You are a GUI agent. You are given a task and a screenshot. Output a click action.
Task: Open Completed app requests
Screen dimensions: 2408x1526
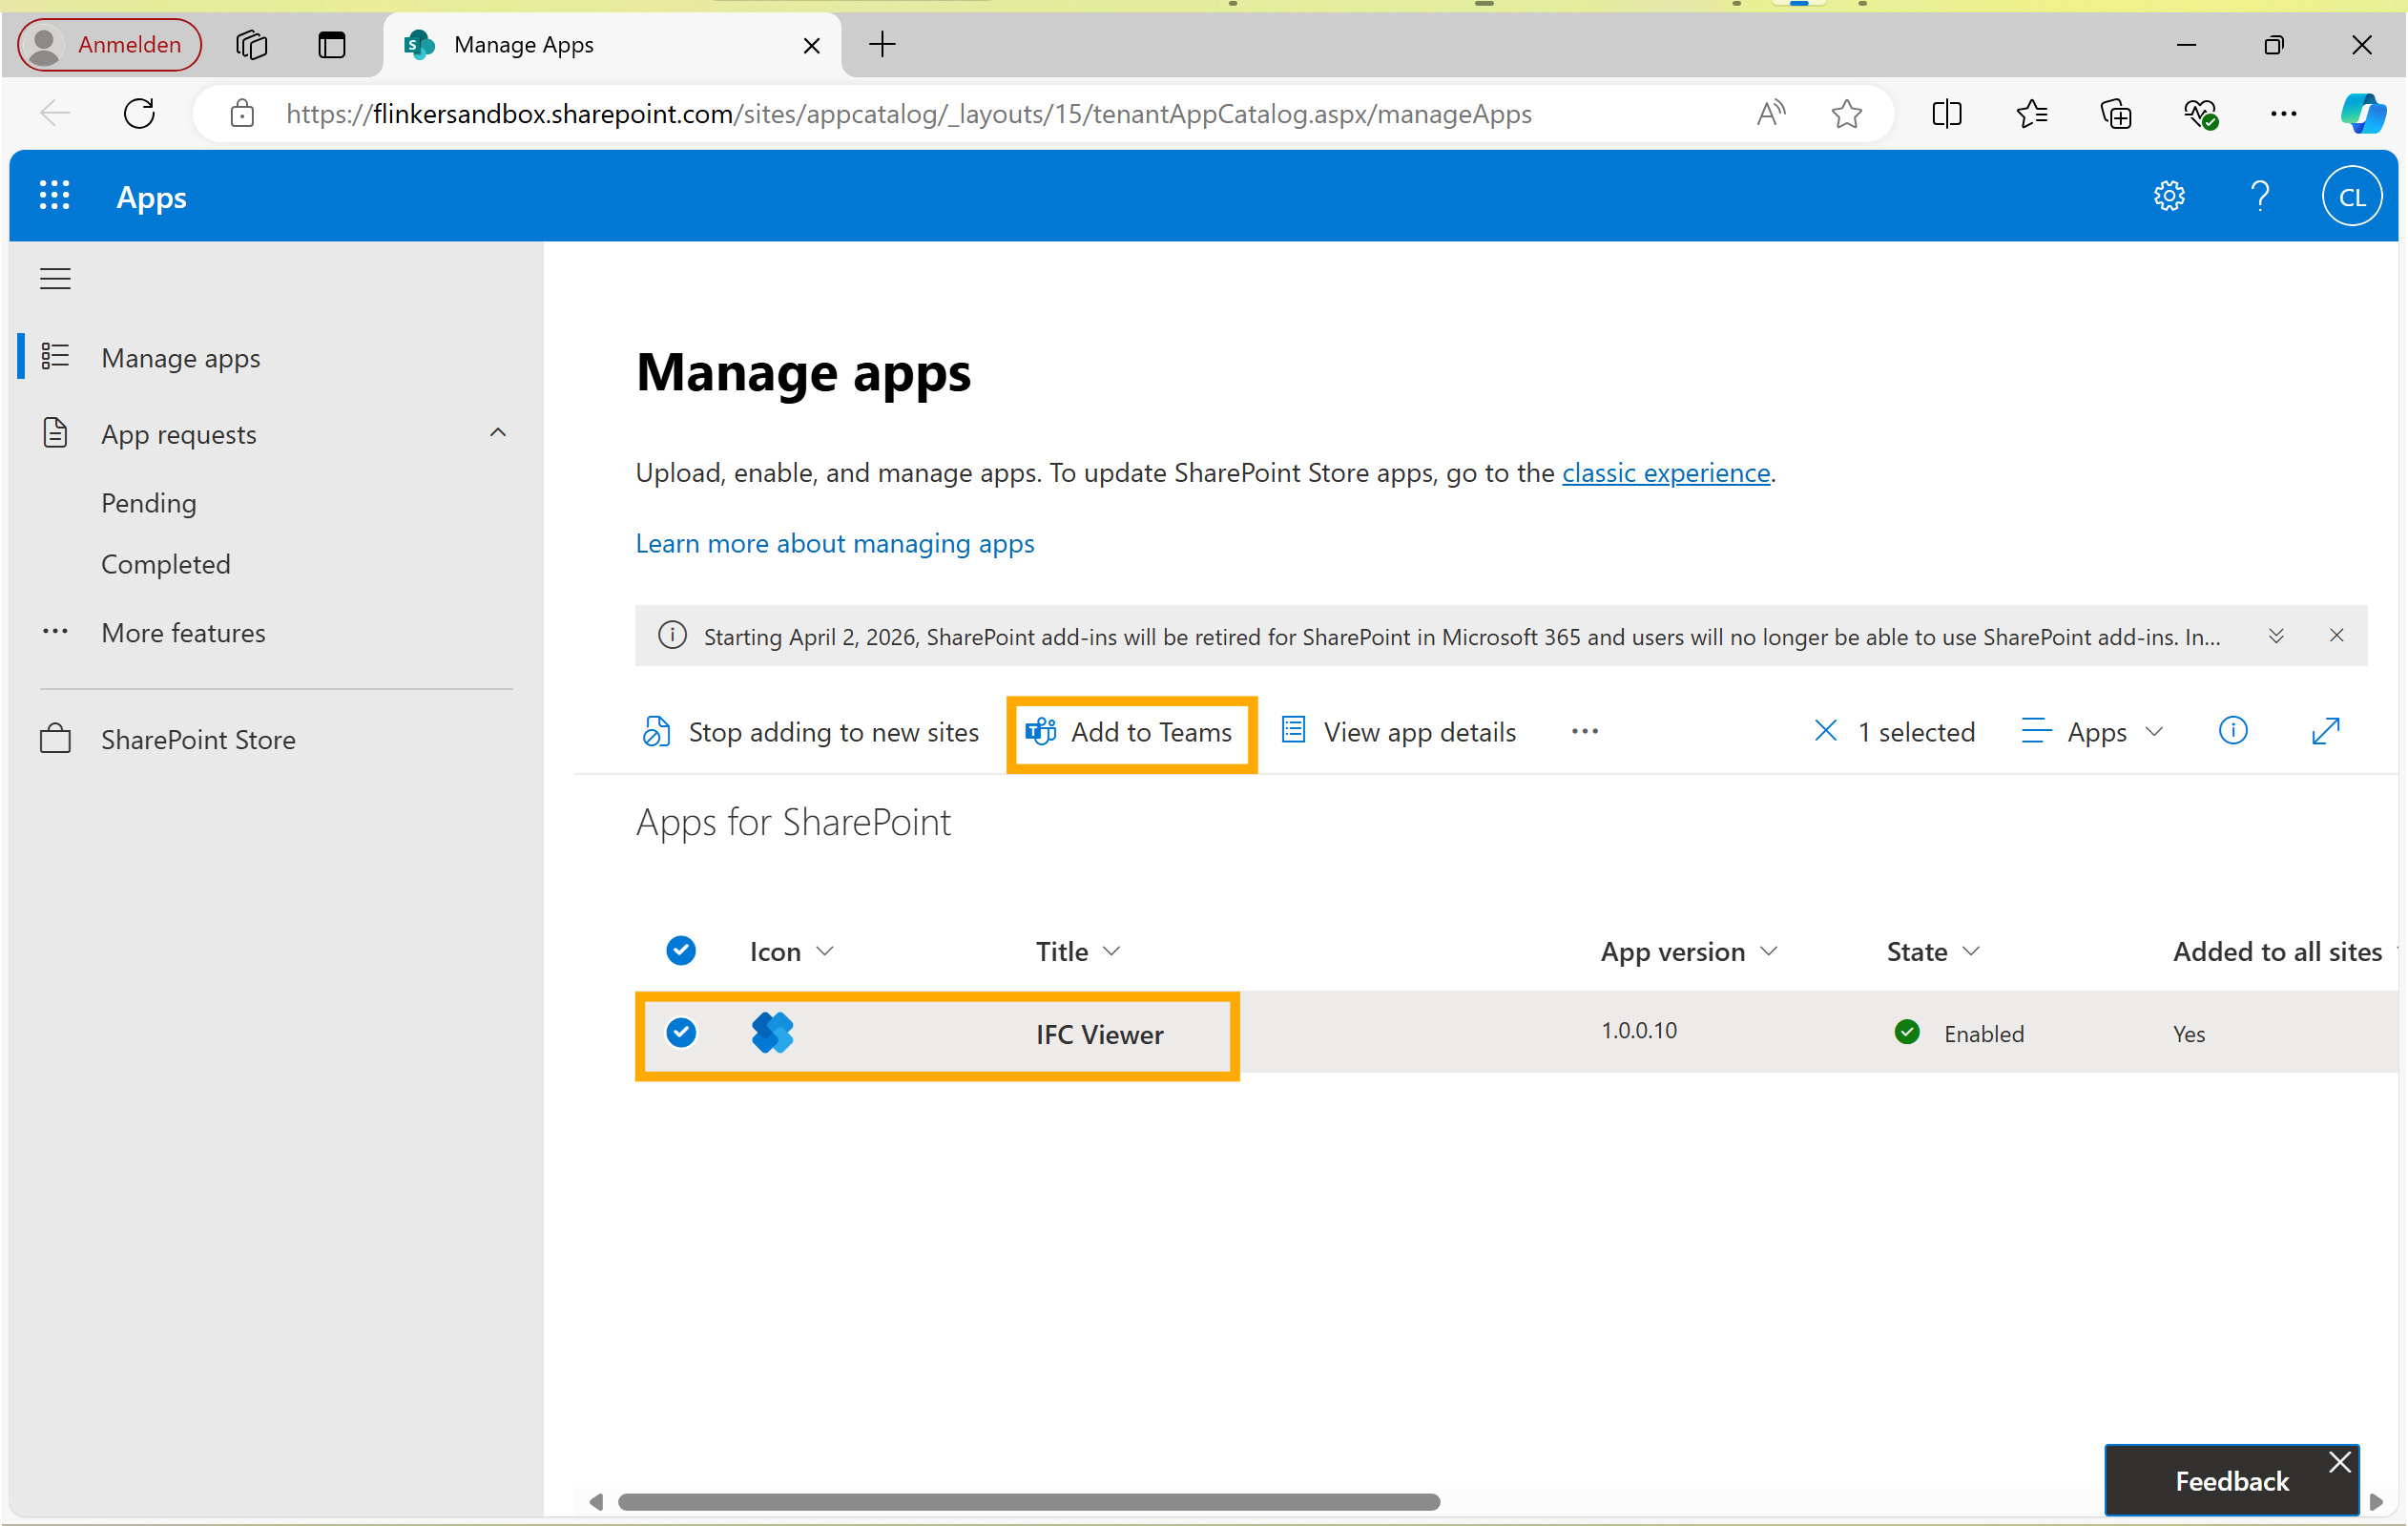tap(166, 564)
